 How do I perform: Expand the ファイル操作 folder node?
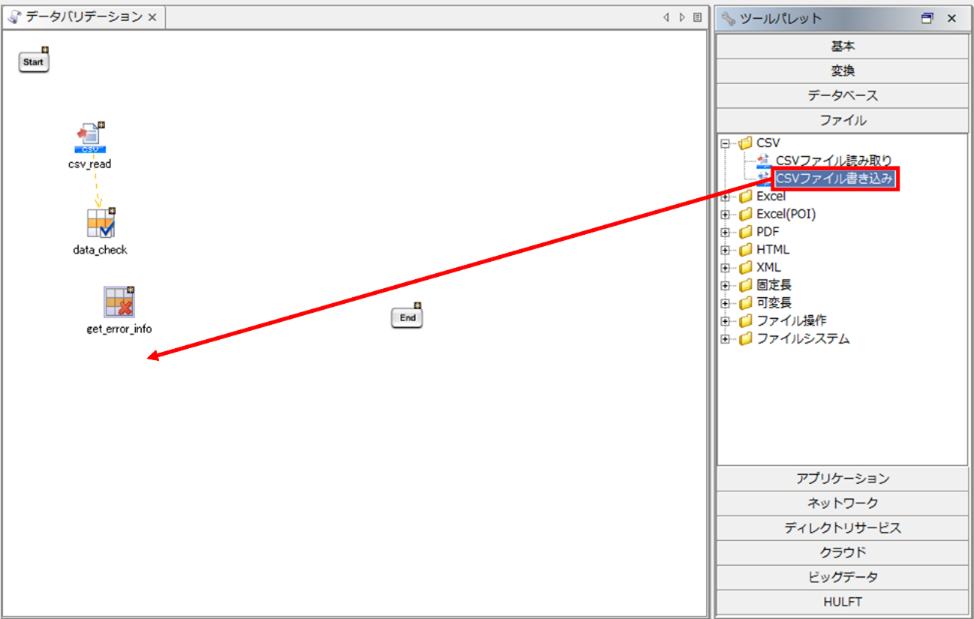click(x=725, y=321)
